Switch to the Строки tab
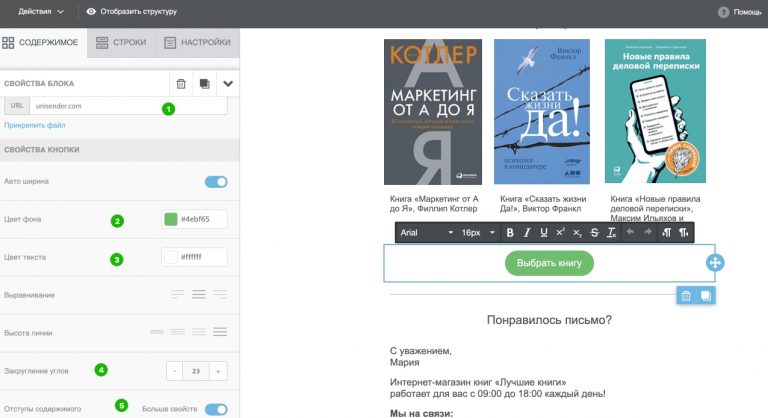Image resolution: width=768 pixels, height=418 pixels. (x=121, y=43)
